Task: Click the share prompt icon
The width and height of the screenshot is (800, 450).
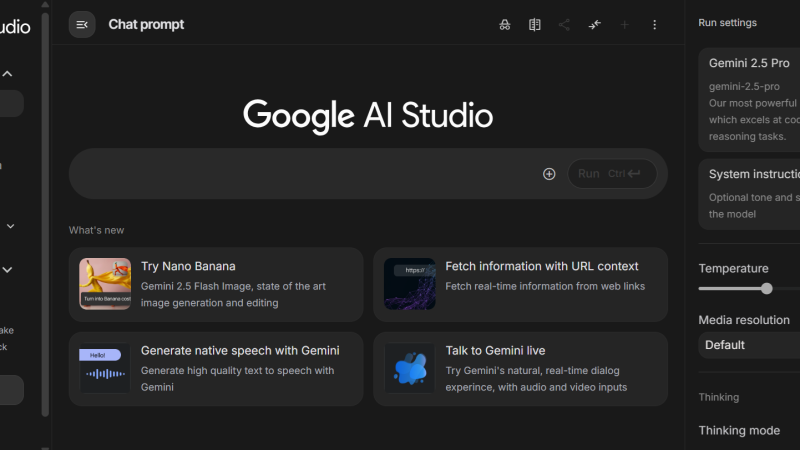Action: [x=564, y=24]
